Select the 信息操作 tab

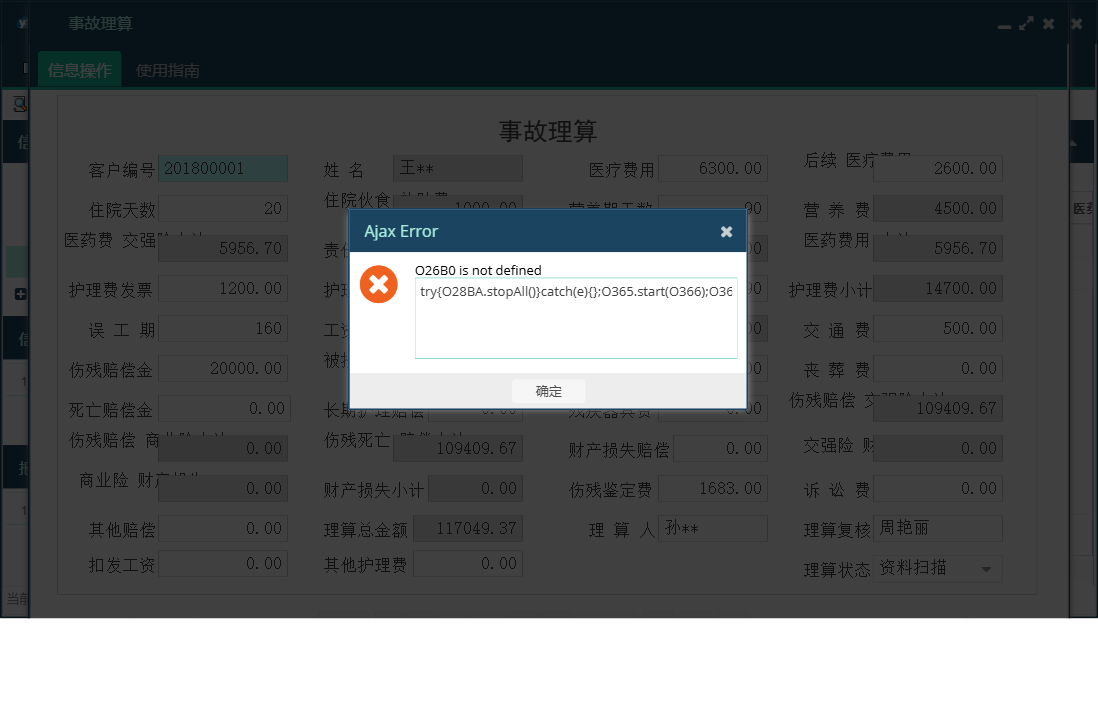click(x=79, y=70)
